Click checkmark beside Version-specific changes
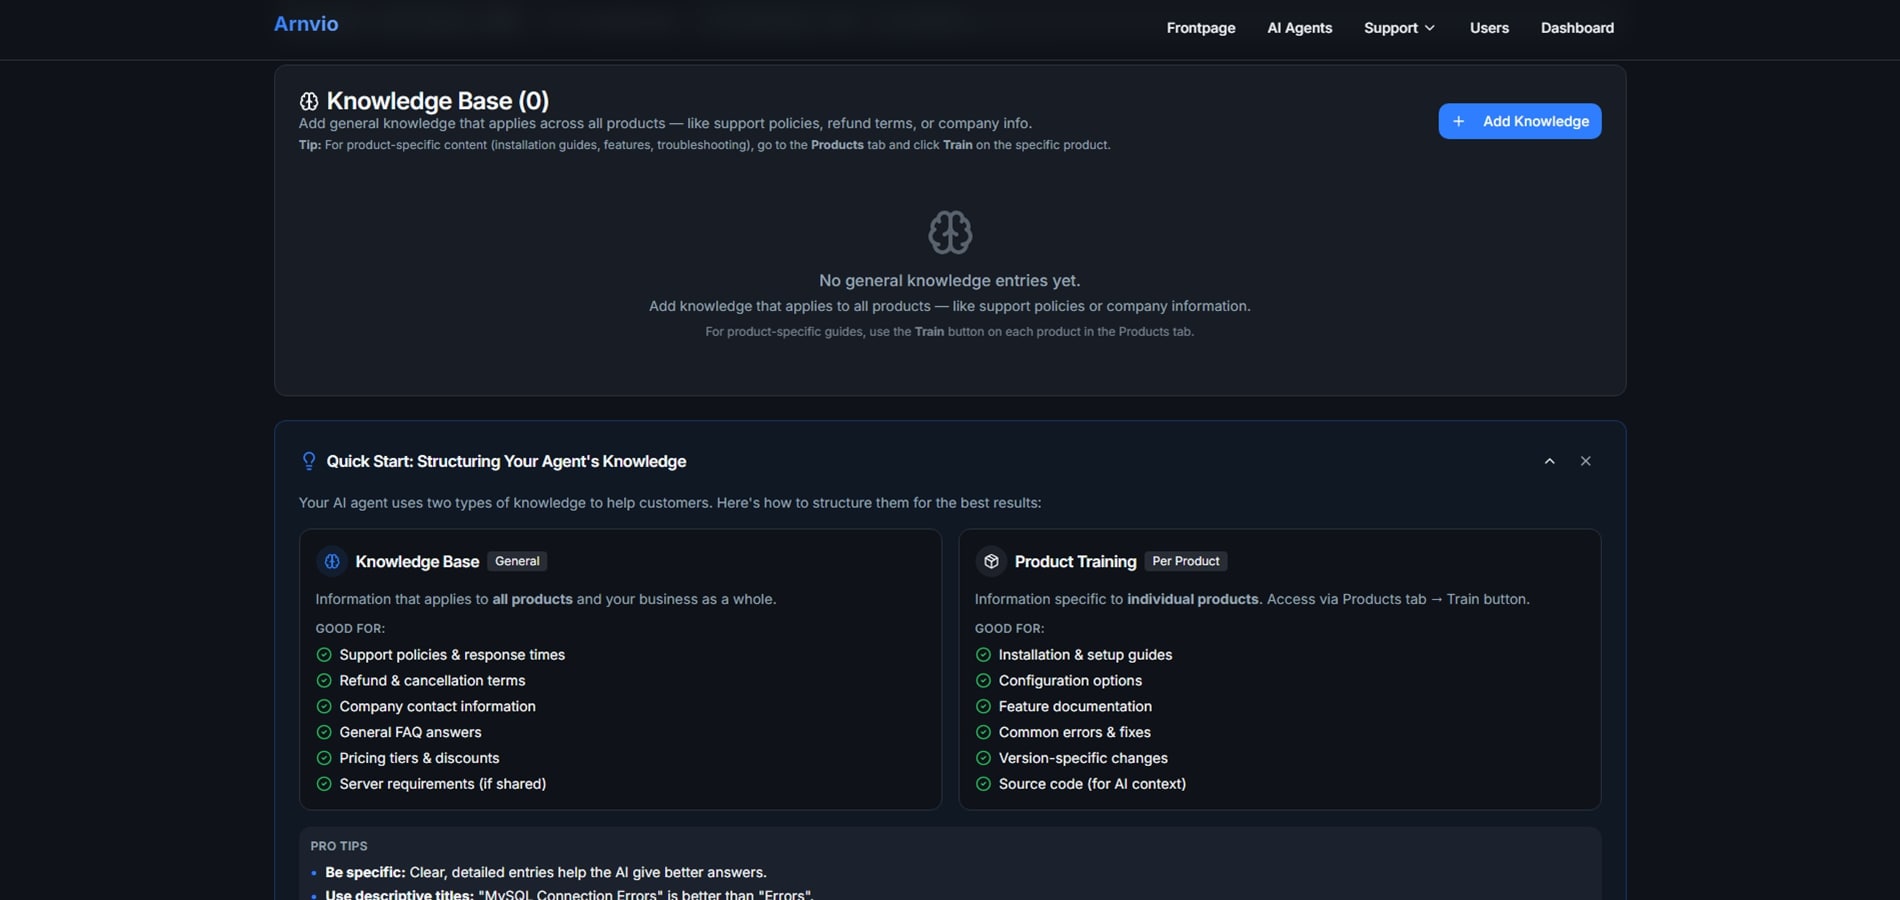Screen dimensions: 1900x900 983,759
